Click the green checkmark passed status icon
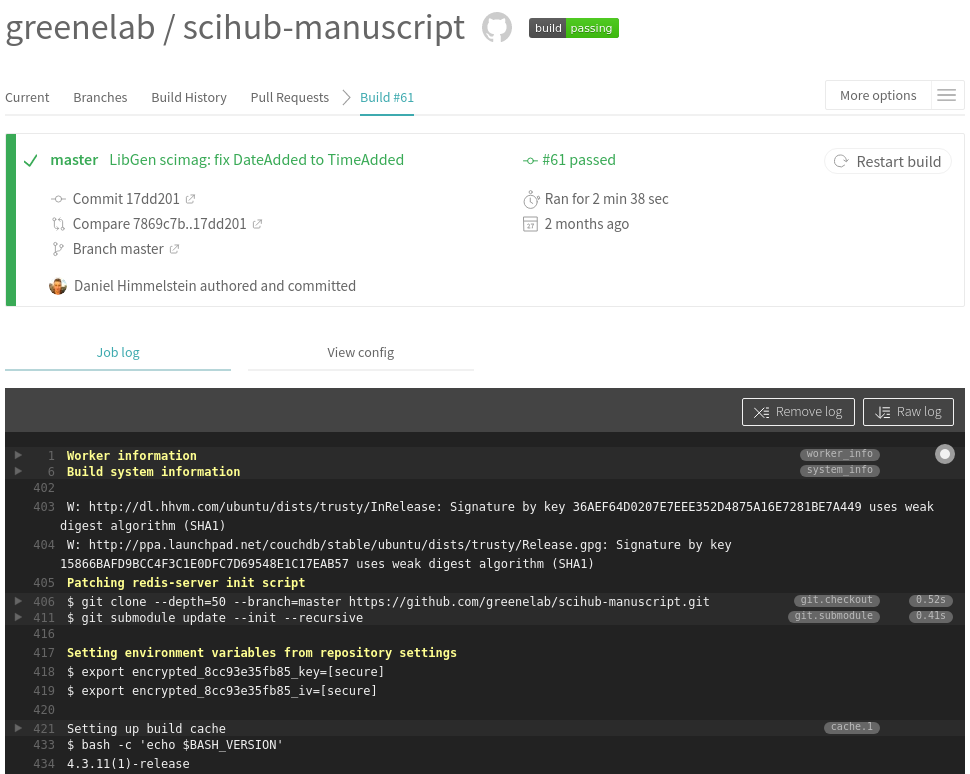Screen dimensions: 970x774 tap(30, 161)
